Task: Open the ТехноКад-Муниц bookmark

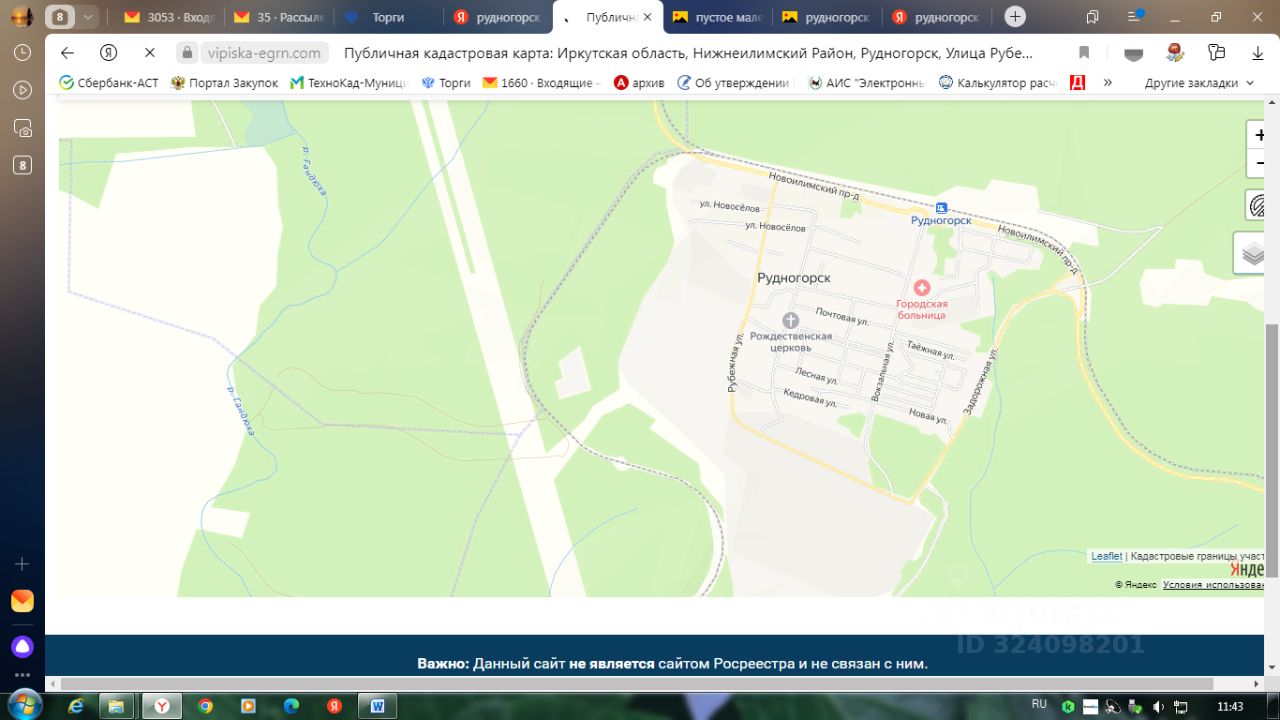Action: tap(348, 83)
